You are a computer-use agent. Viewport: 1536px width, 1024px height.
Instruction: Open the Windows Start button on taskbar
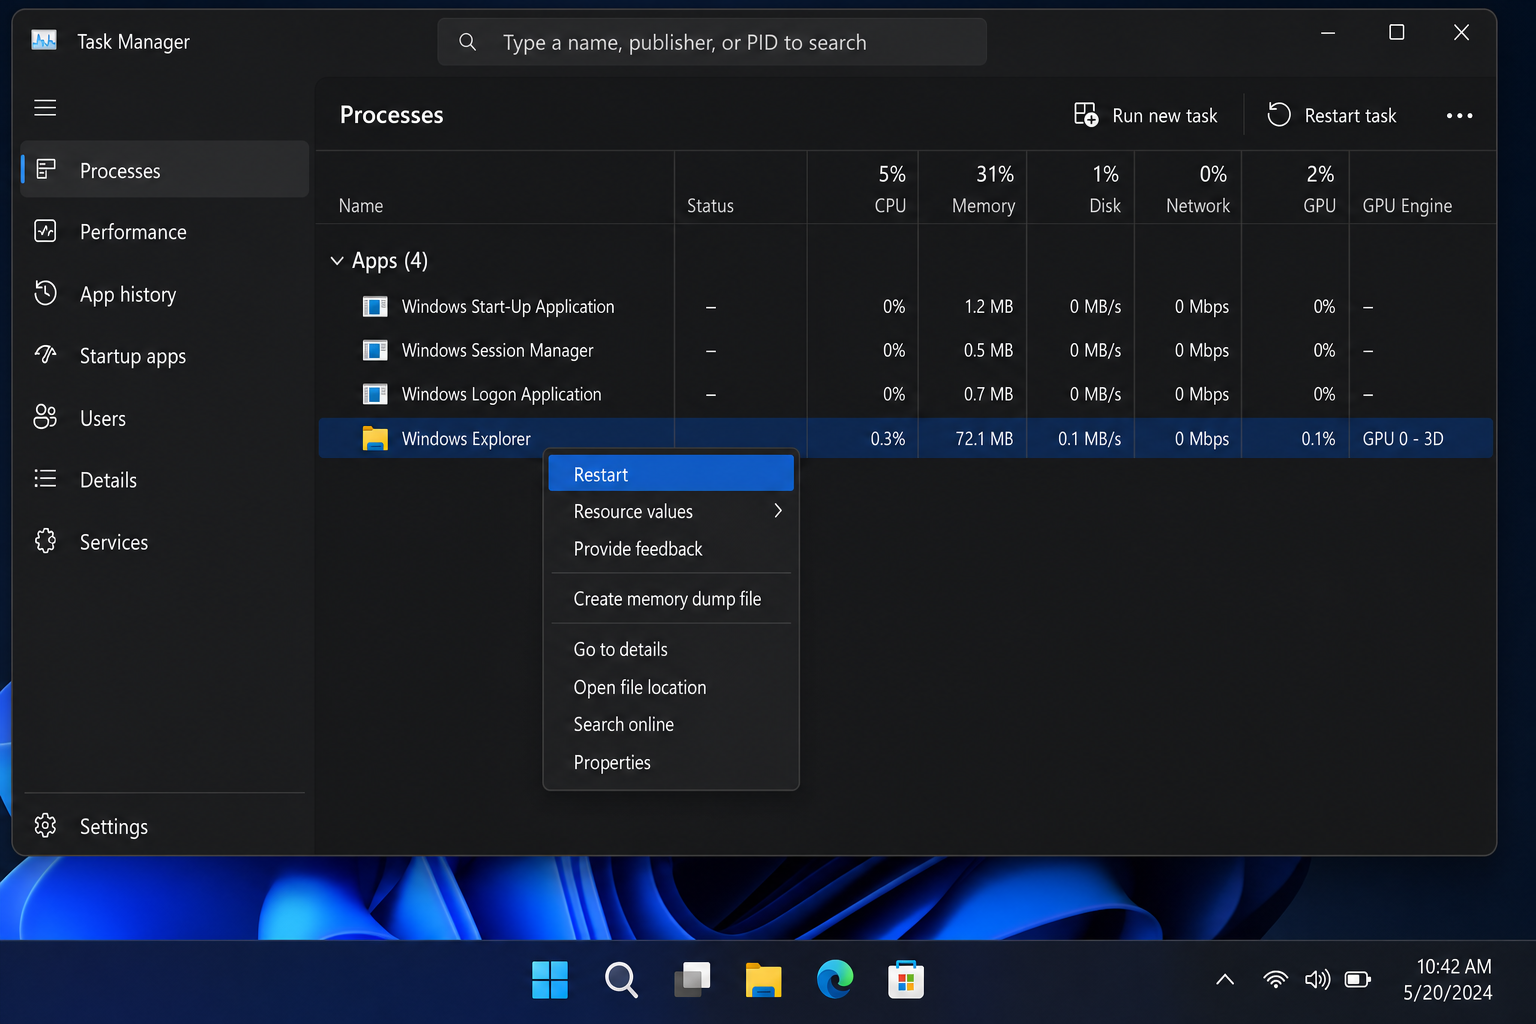tap(550, 980)
